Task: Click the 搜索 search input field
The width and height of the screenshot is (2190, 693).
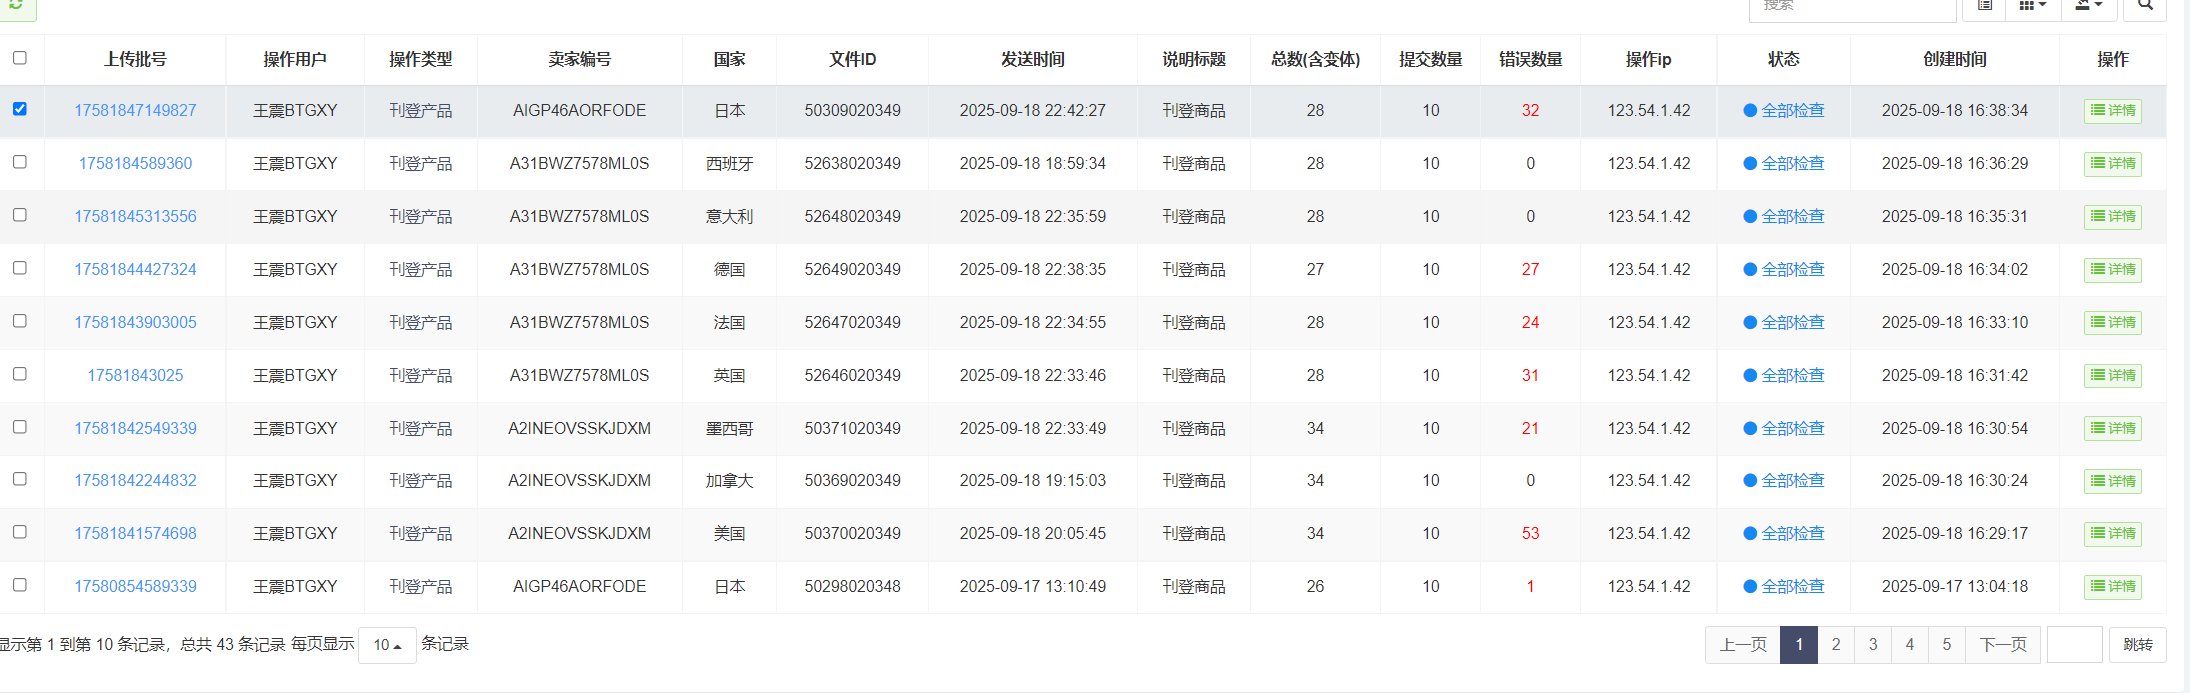Action: tap(1852, 8)
